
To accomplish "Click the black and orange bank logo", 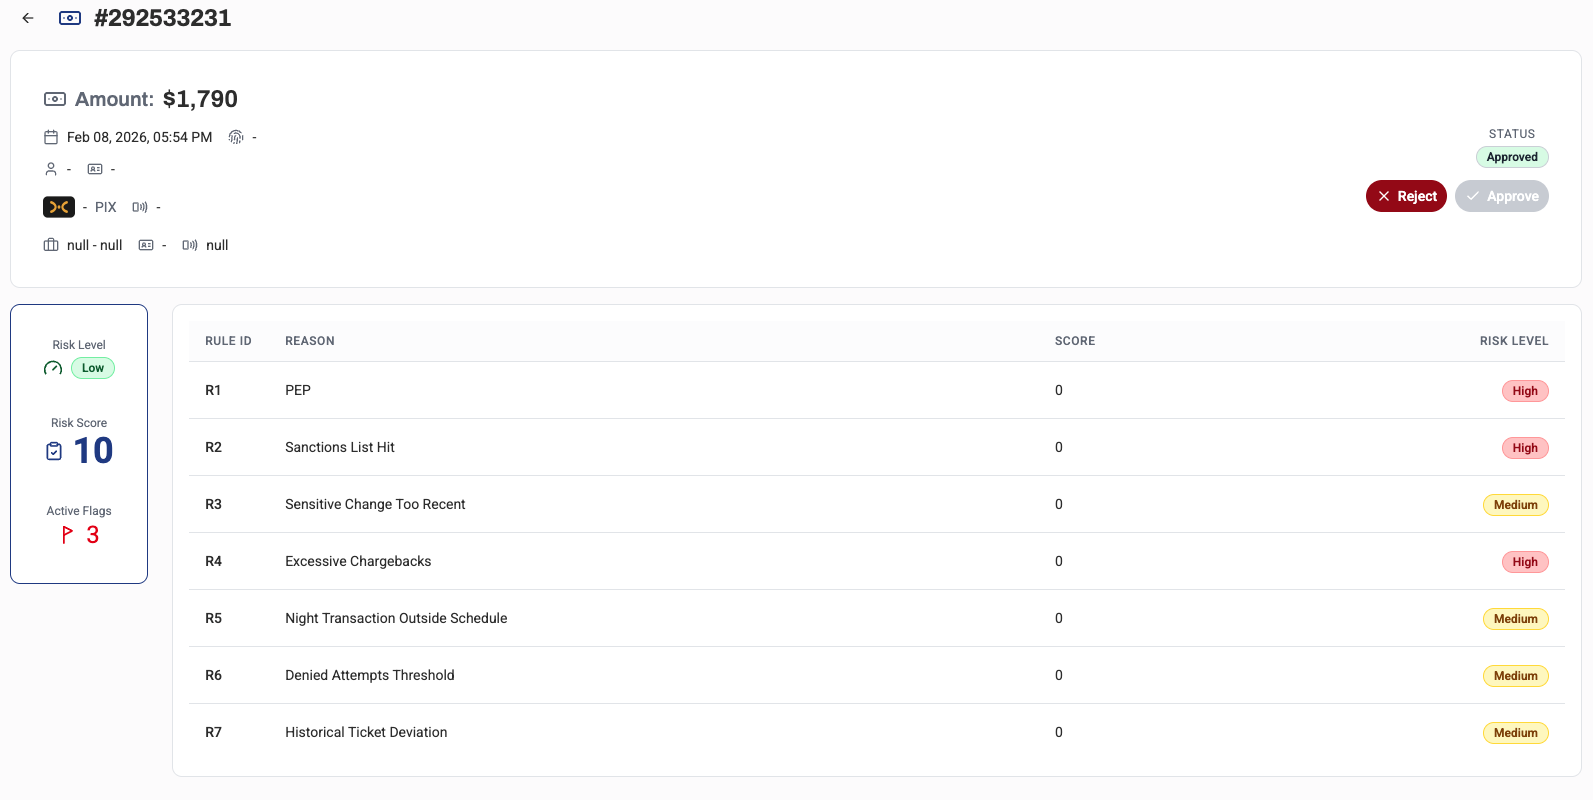I will pos(59,207).
